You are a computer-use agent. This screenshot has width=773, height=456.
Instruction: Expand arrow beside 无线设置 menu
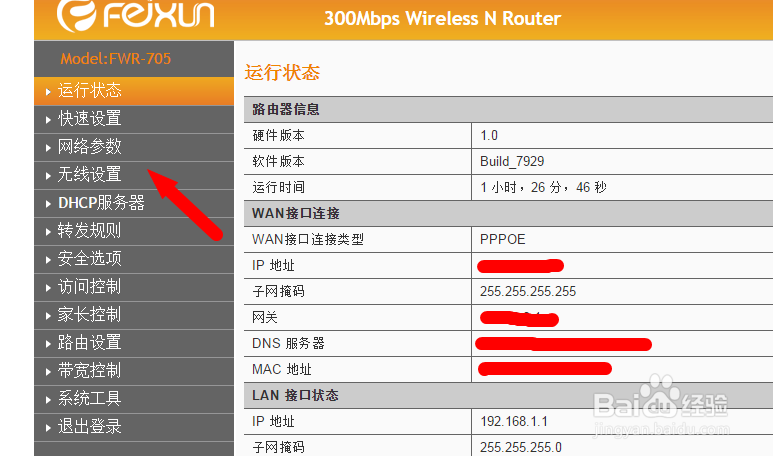pos(48,175)
